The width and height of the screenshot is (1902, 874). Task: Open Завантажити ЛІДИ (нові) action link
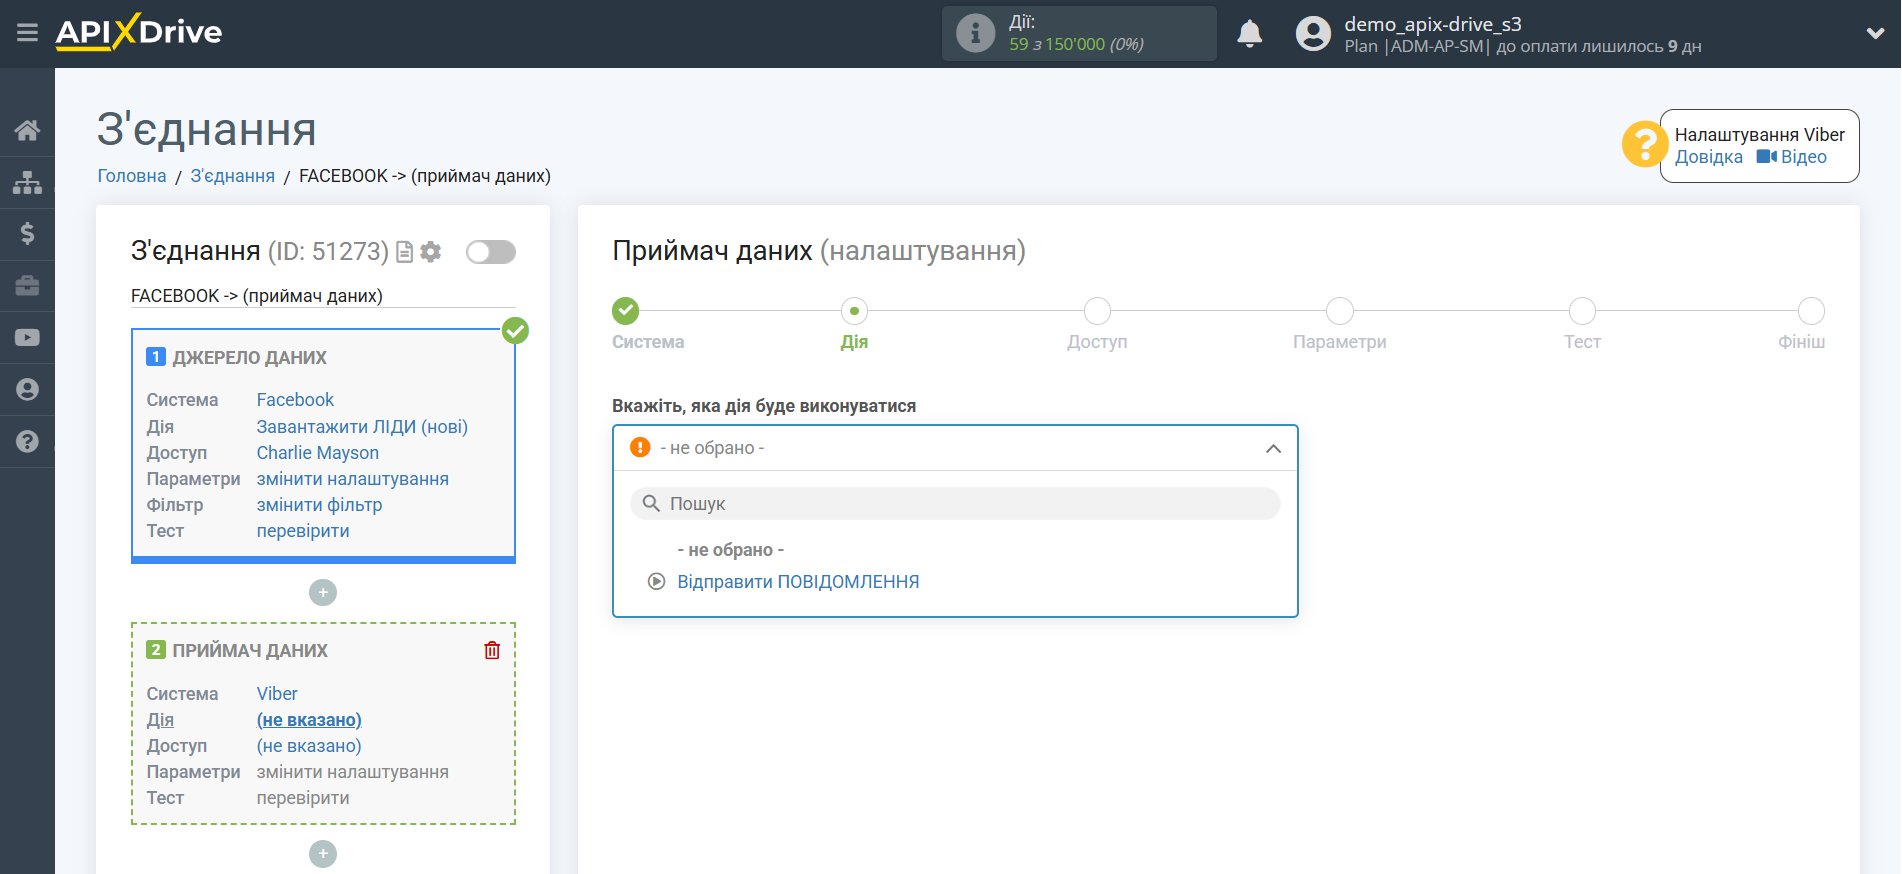[362, 427]
